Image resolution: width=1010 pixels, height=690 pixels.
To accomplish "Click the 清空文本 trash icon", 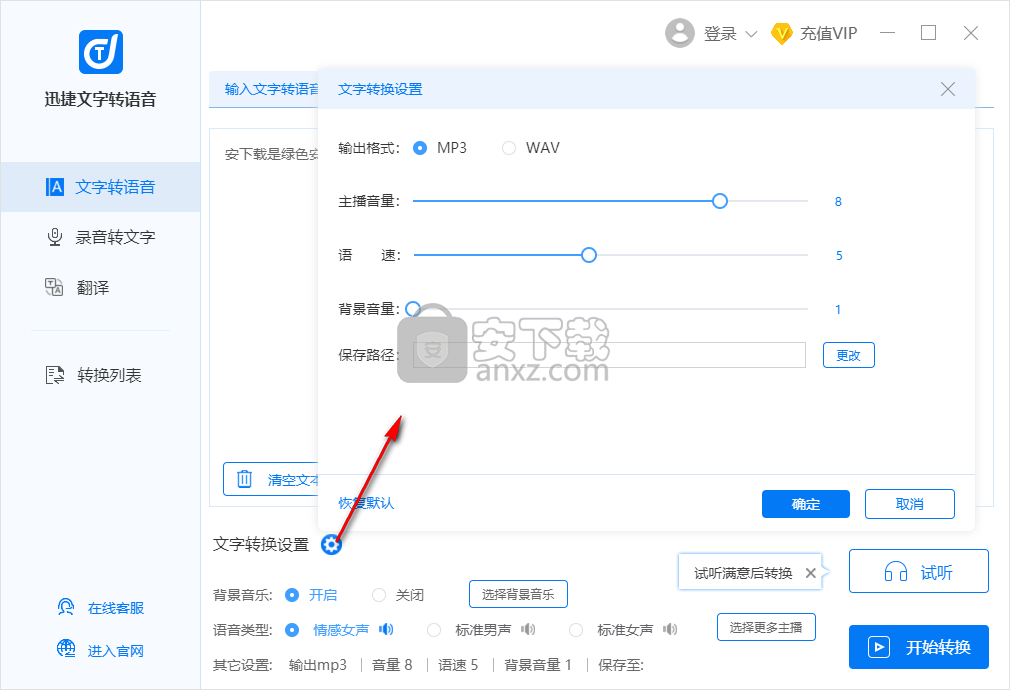I will 244,479.
